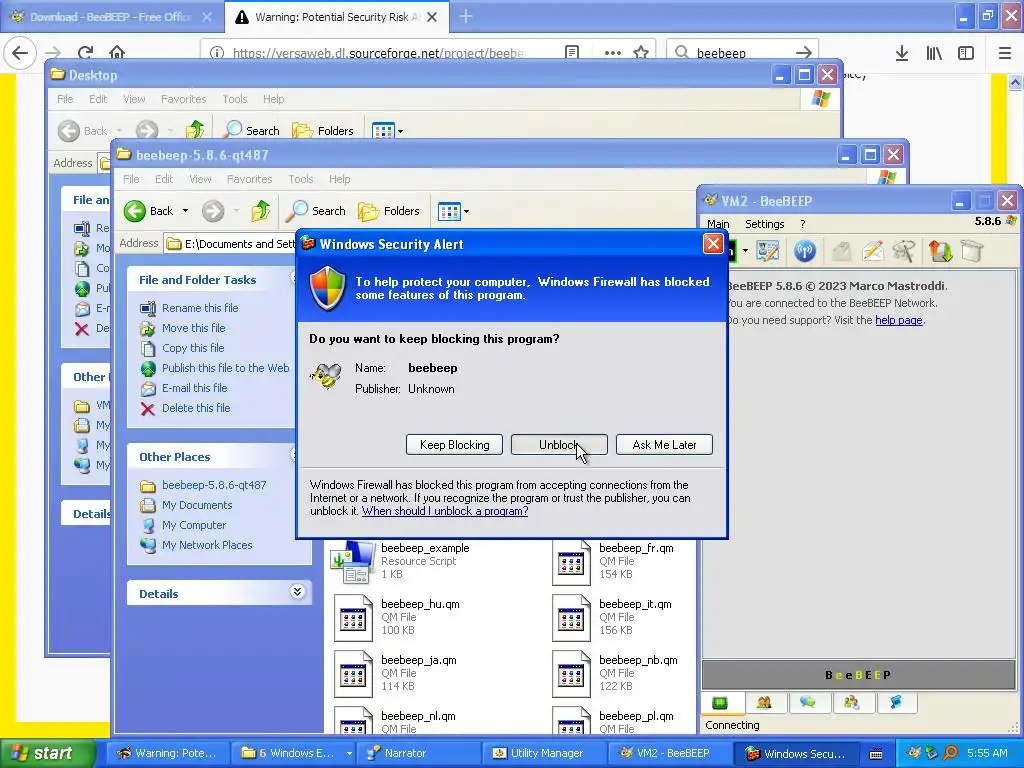
Task: Select the beebeep_example resource script file
Action: click(x=400, y=562)
